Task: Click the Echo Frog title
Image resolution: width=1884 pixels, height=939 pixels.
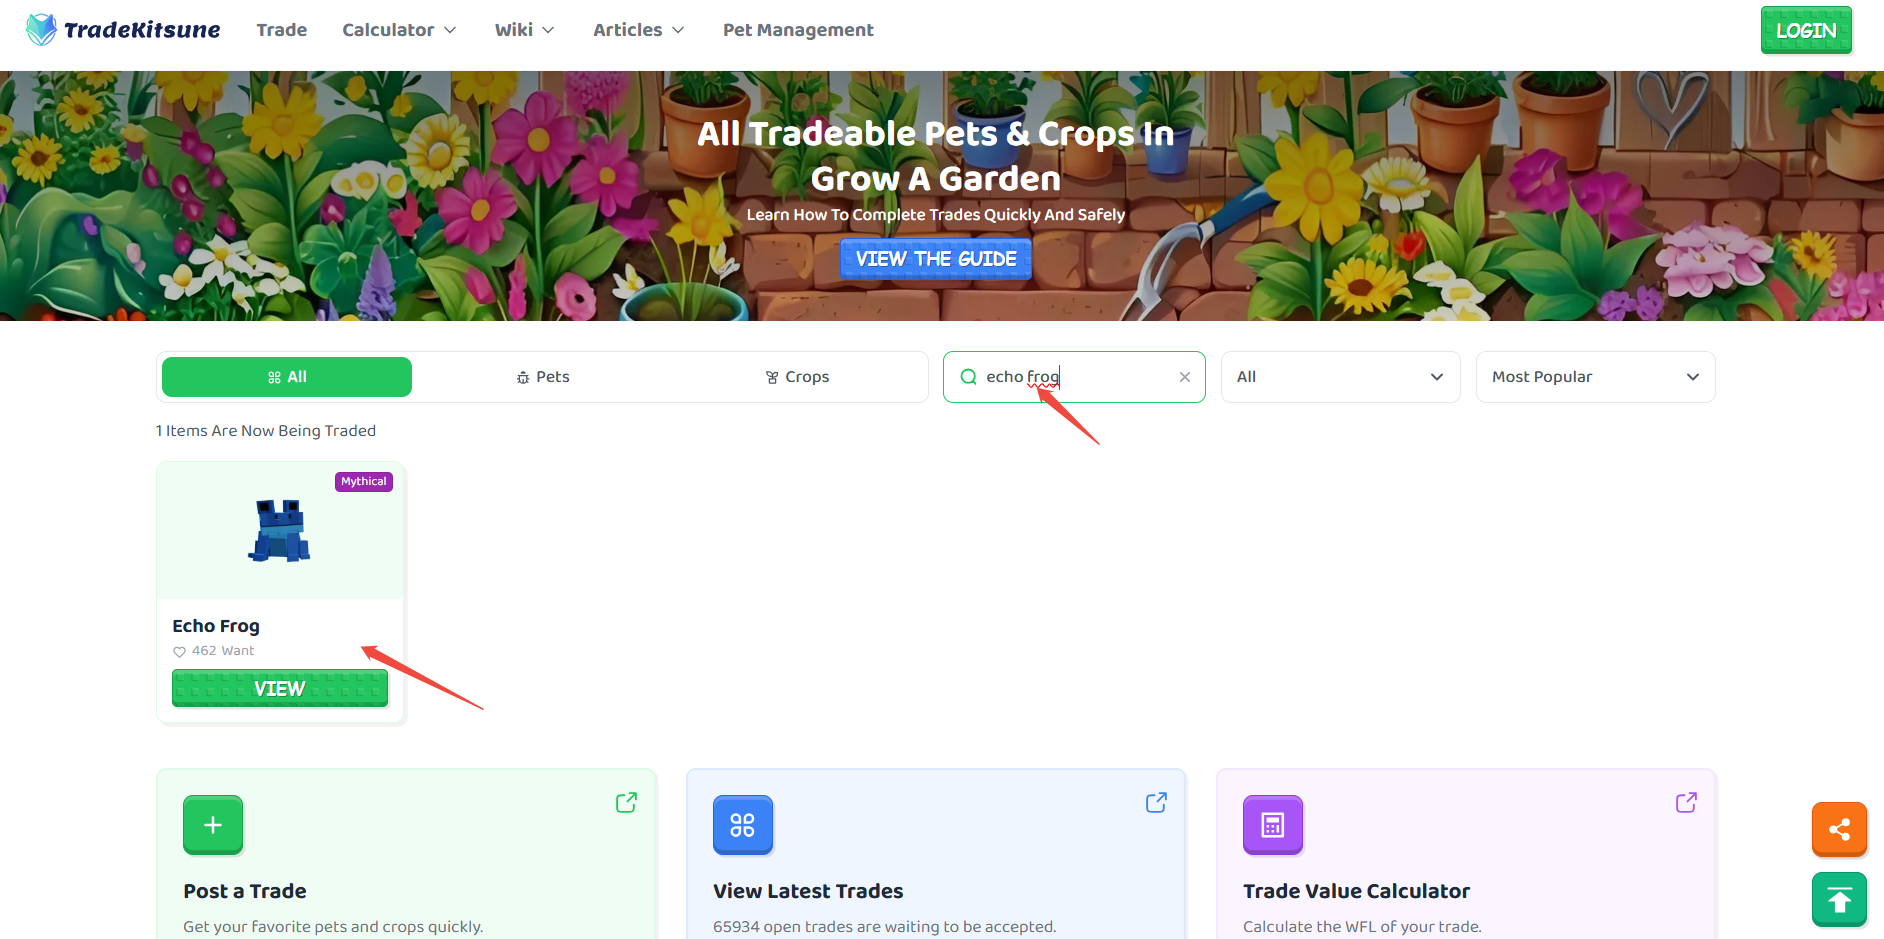Action: [x=216, y=626]
